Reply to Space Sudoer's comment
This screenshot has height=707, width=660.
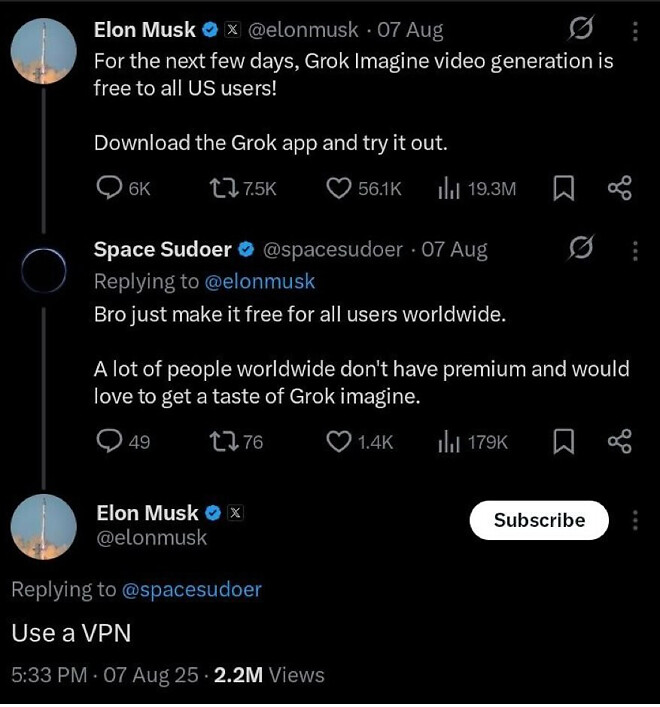[x=108, y=441]
